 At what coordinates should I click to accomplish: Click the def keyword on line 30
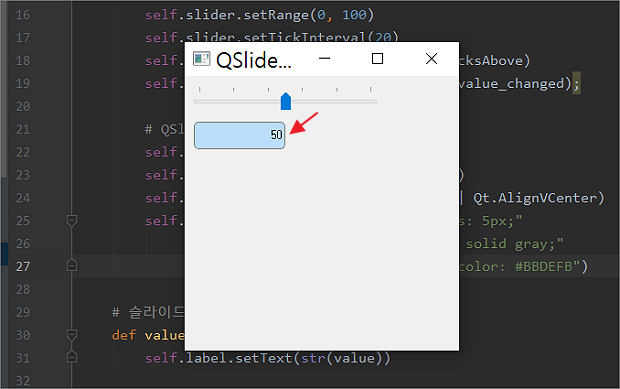(x=124, y=335)
